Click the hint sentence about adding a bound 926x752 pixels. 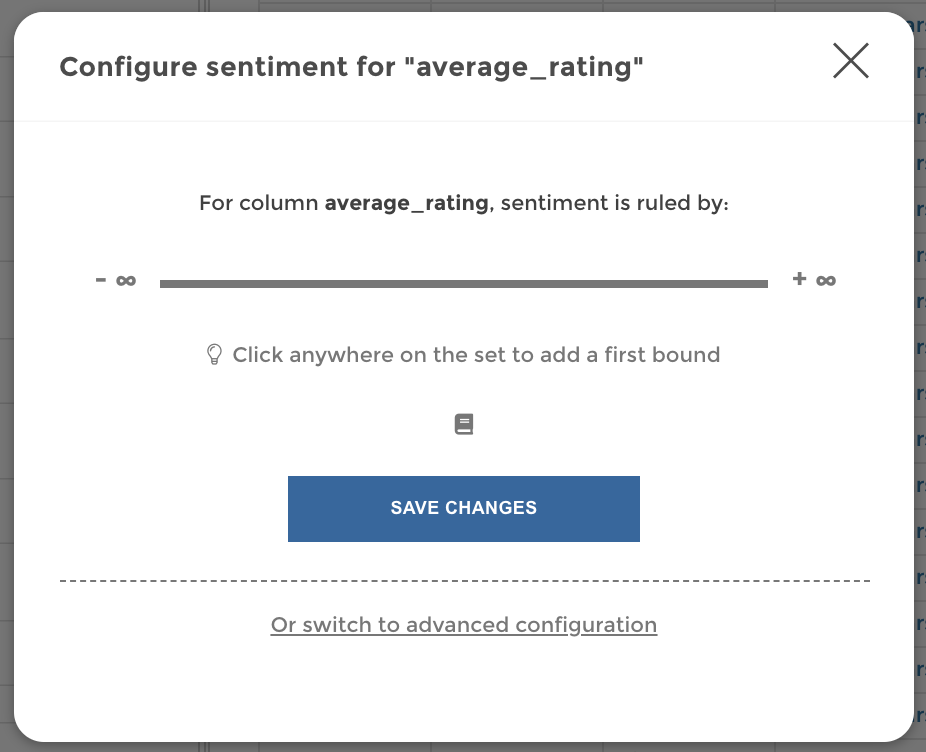click(x=477, y=354)
